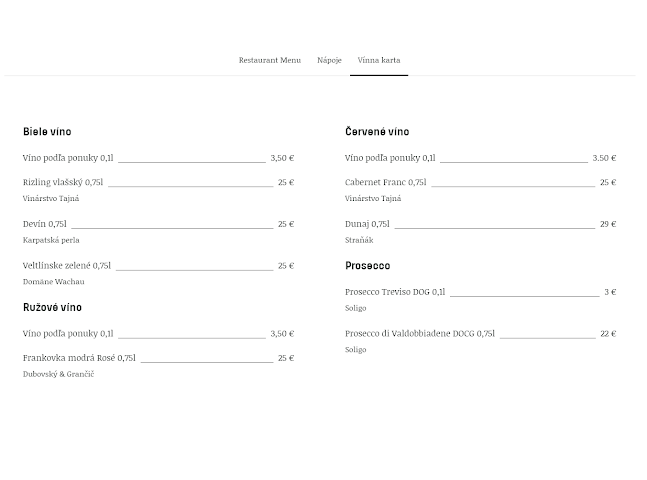Click the Ružové víno section heading

point(52,308)
